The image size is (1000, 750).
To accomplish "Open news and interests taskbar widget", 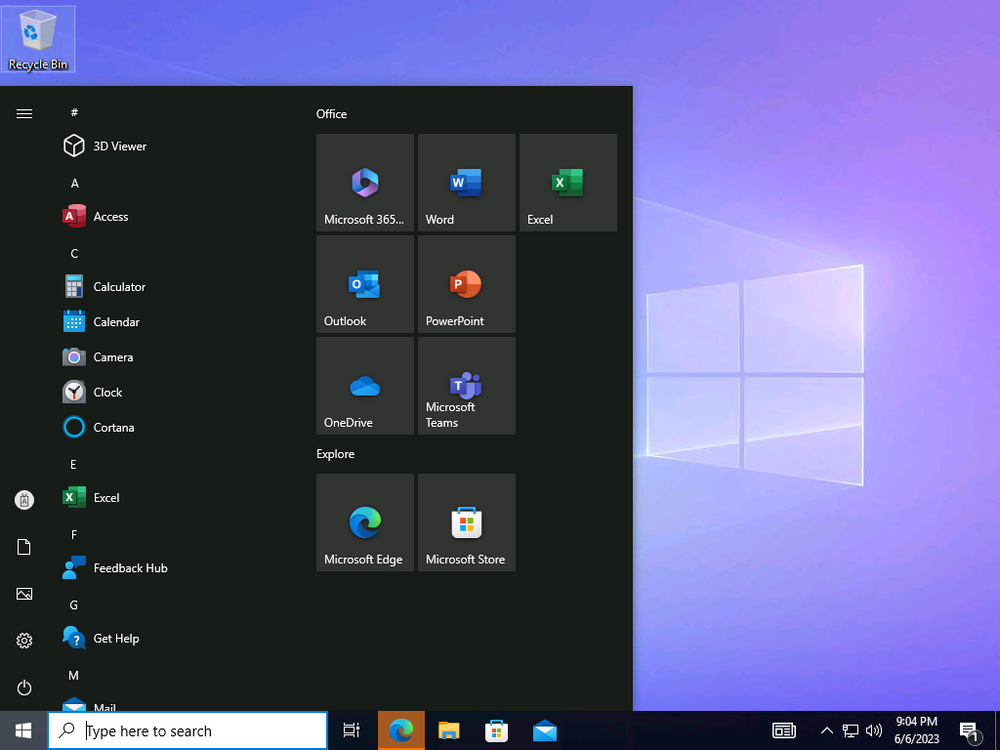I will 784,731.
